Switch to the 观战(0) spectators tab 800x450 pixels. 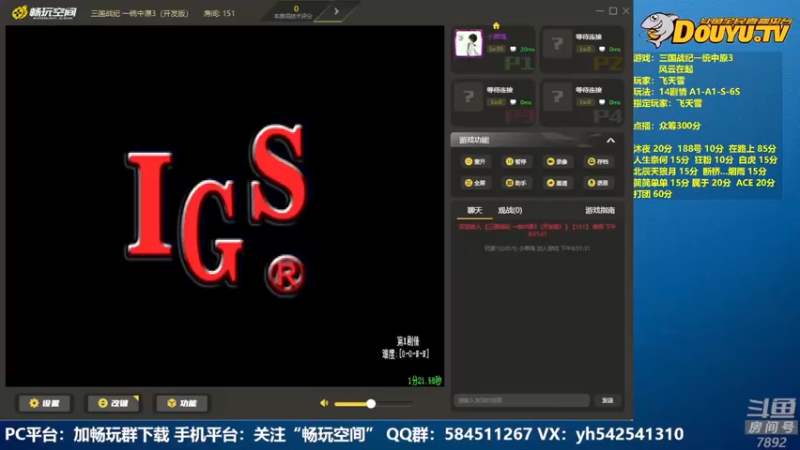pos(510,210)
